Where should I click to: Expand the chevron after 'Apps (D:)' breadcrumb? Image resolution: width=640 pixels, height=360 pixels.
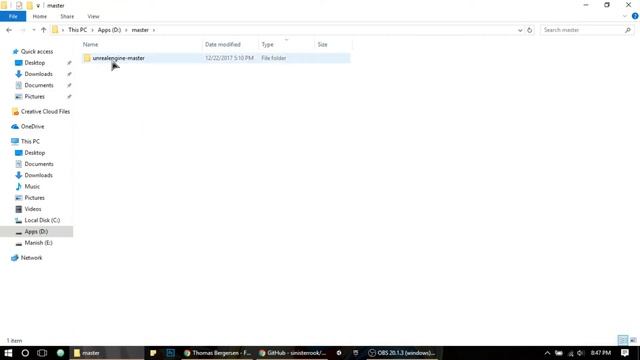click(x=126, y=30)
